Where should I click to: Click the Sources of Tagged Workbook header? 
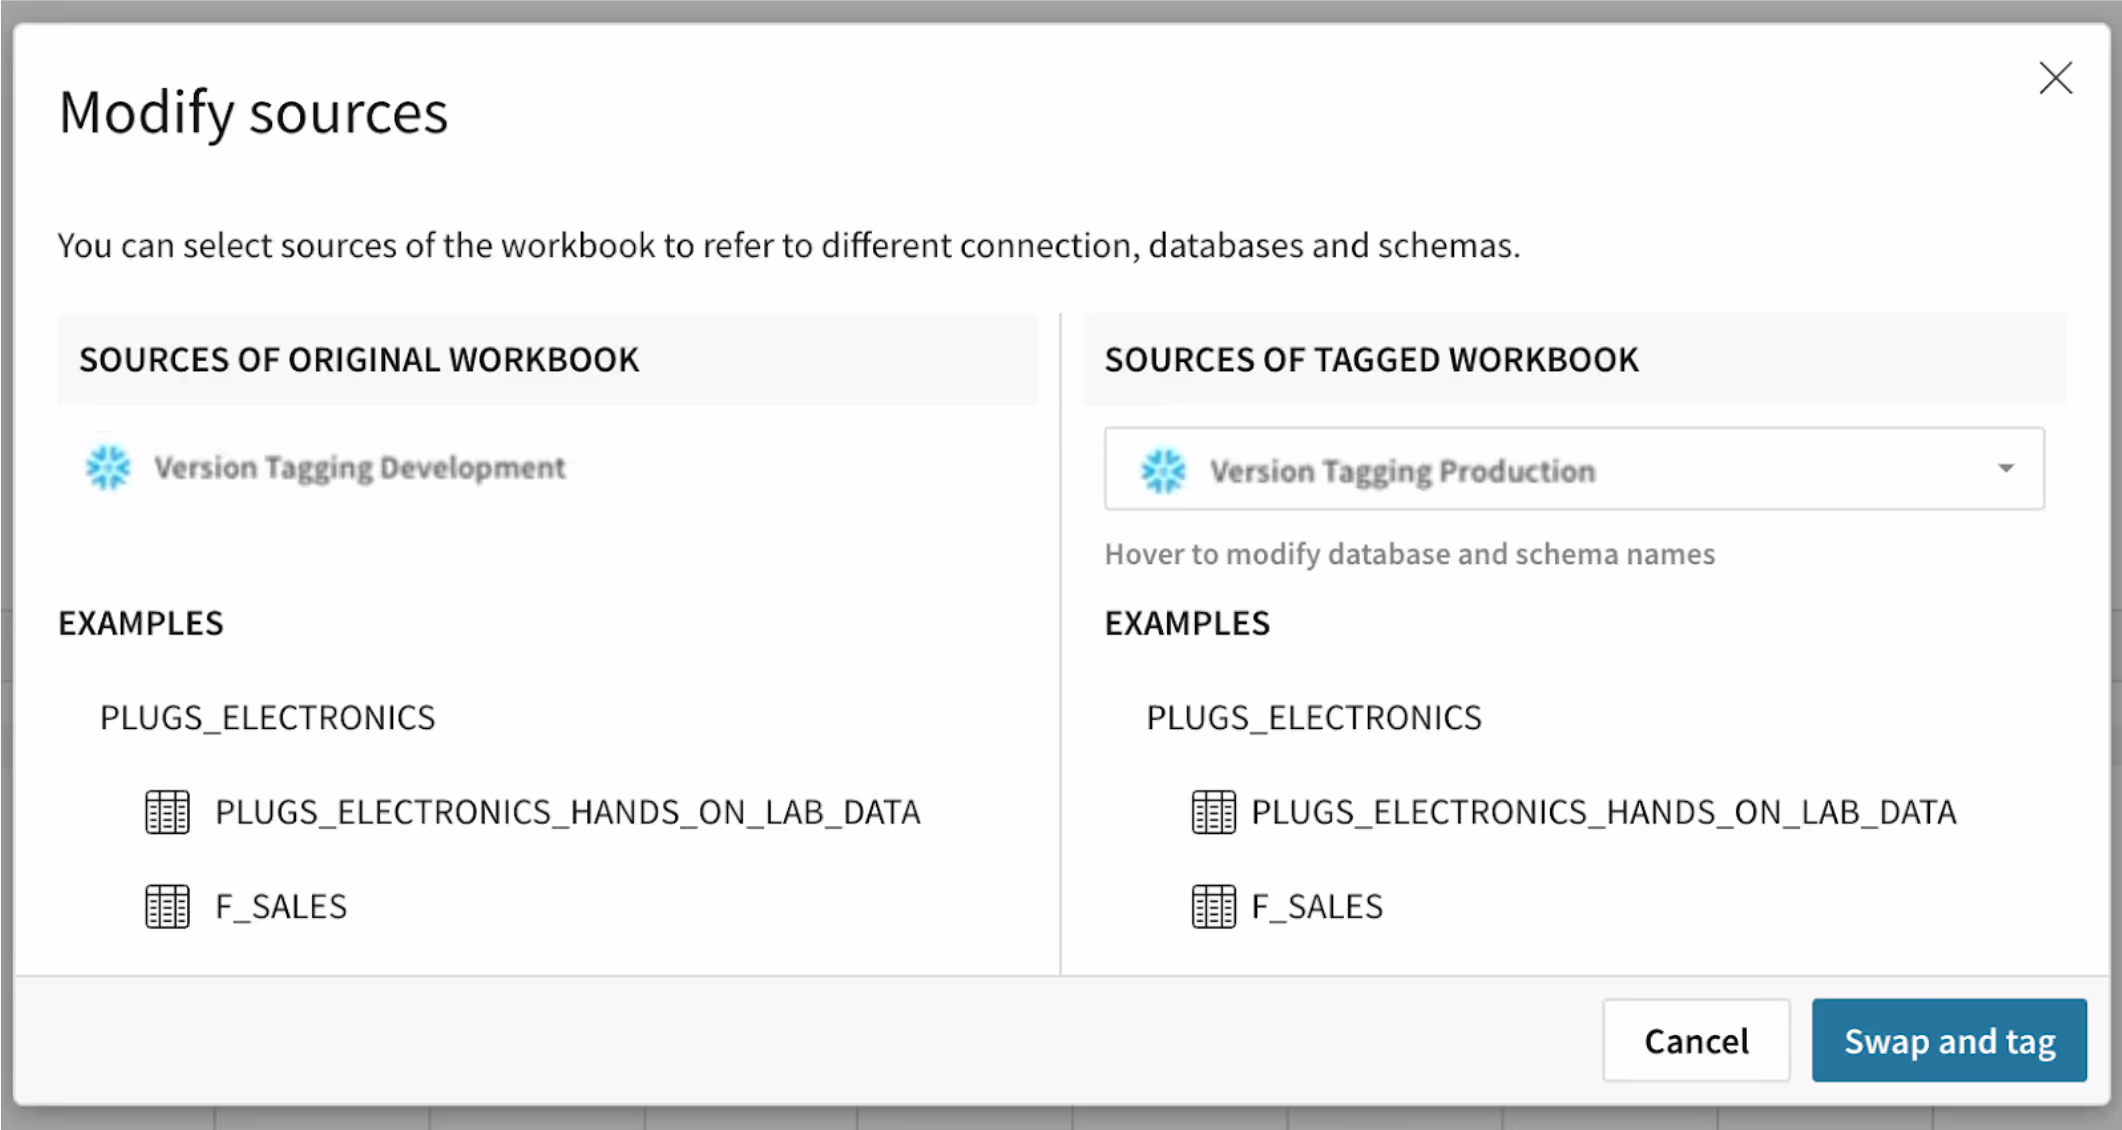[1371, 360]
